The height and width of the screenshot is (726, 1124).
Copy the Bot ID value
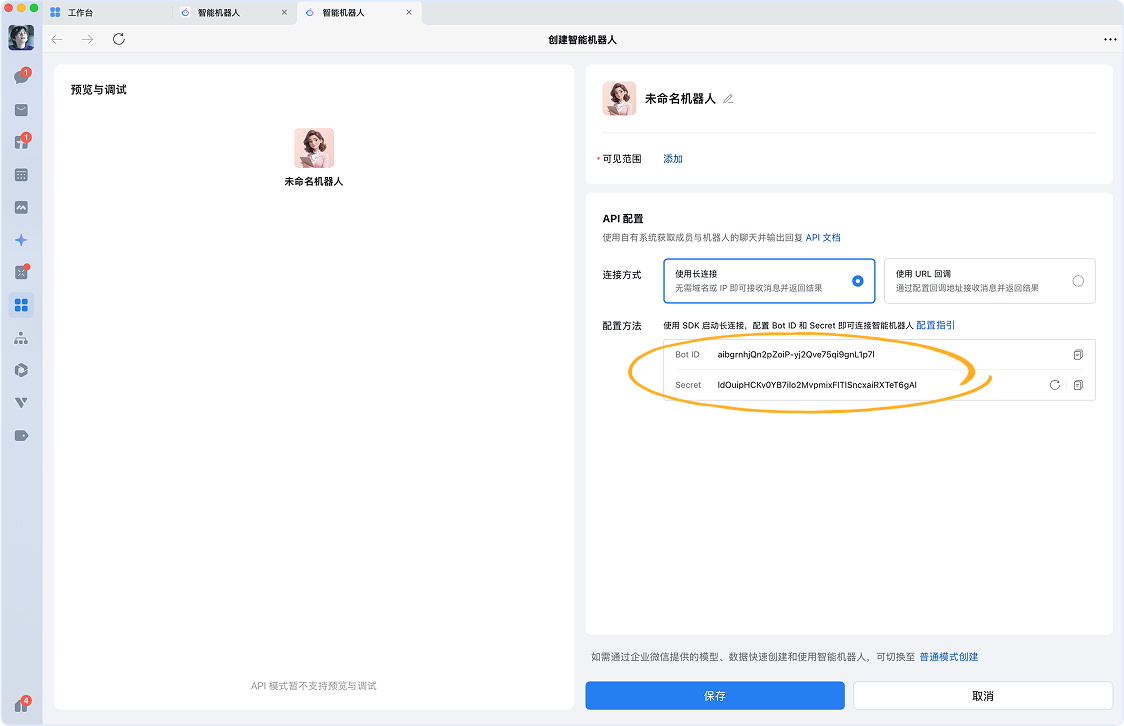[1078, 355]
